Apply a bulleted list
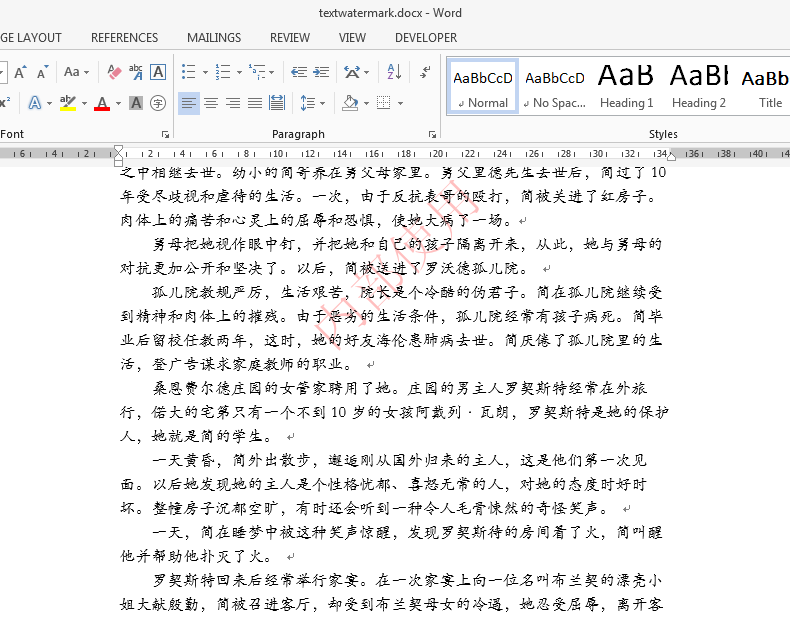This screenshot has height=619, width=790. pyautogui.click(x=188, y=72)
